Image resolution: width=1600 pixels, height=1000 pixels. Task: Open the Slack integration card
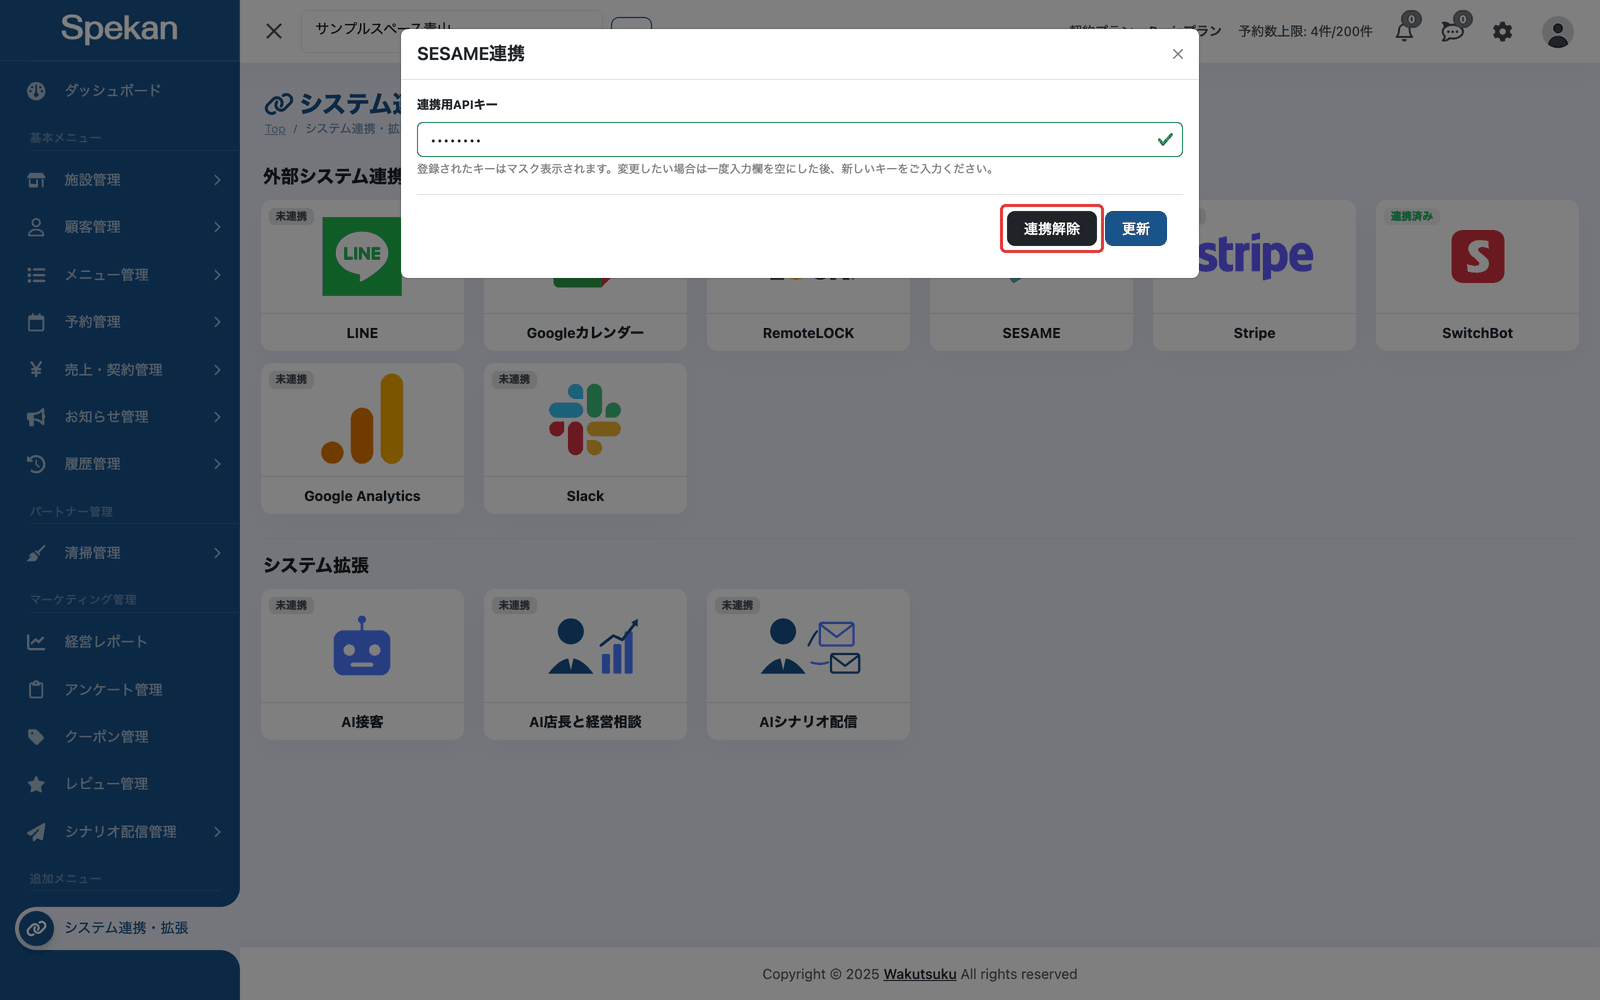pos(585,439)
